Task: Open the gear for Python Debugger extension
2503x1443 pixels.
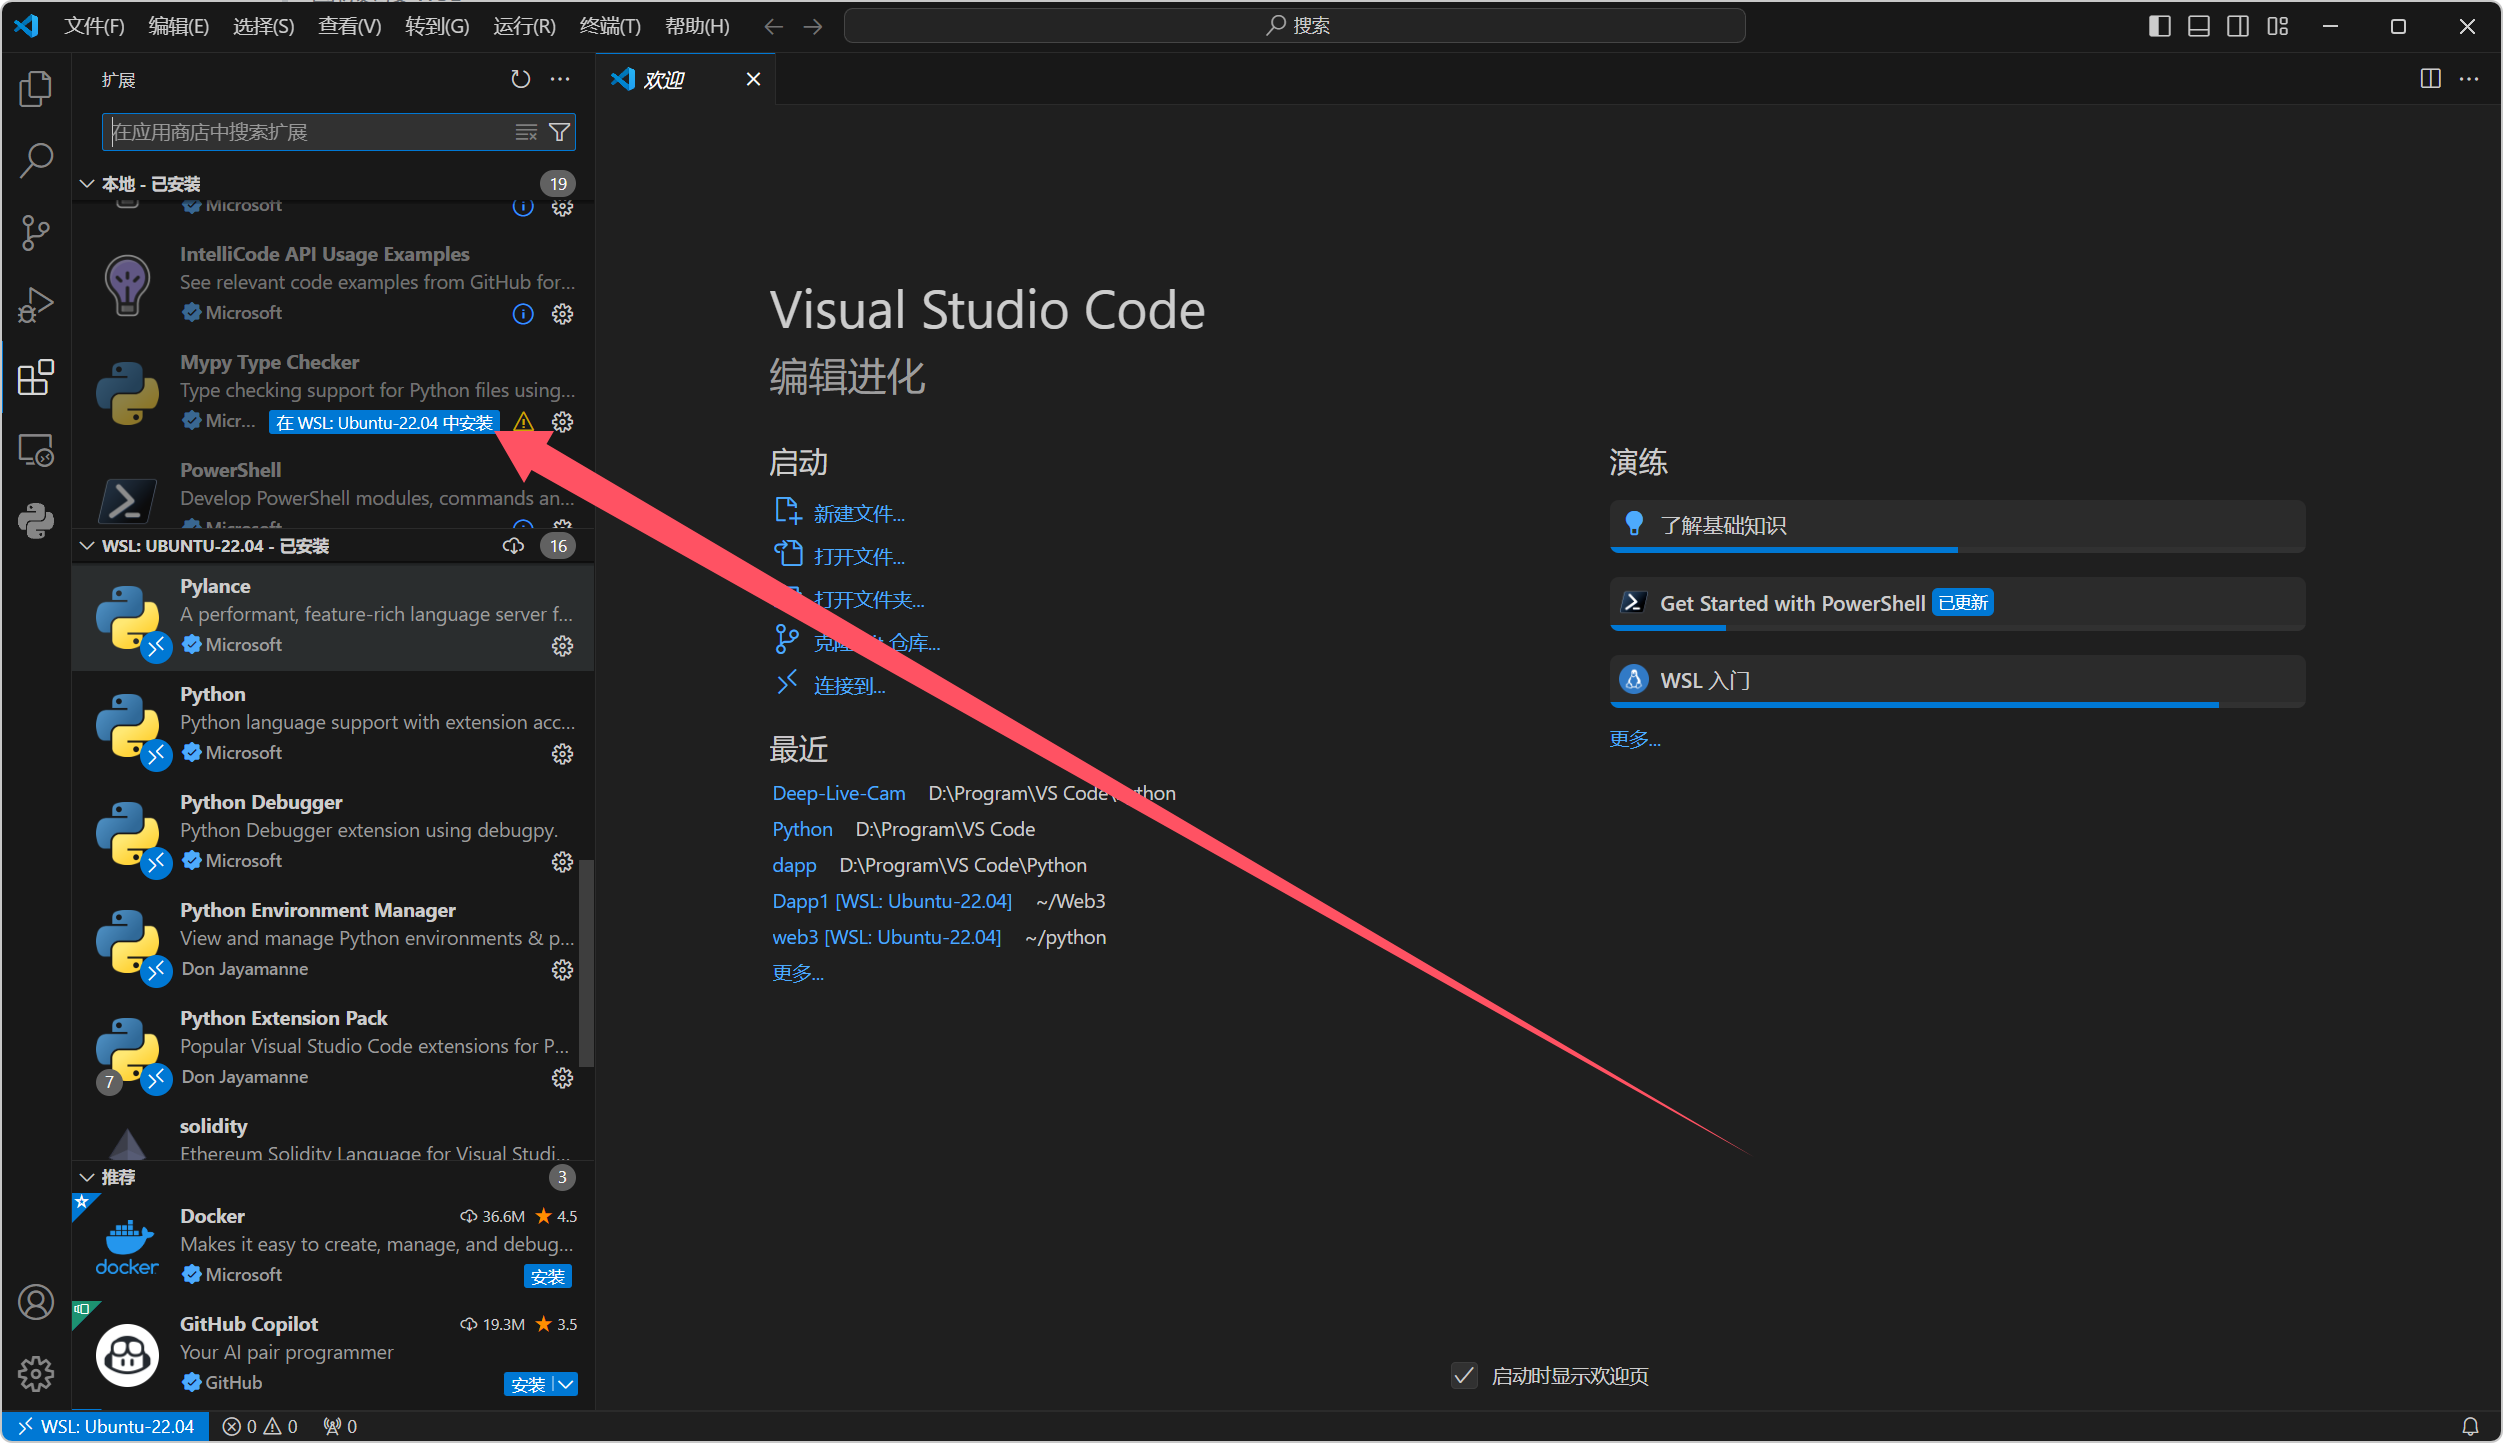Action: [x=563, y=862]
